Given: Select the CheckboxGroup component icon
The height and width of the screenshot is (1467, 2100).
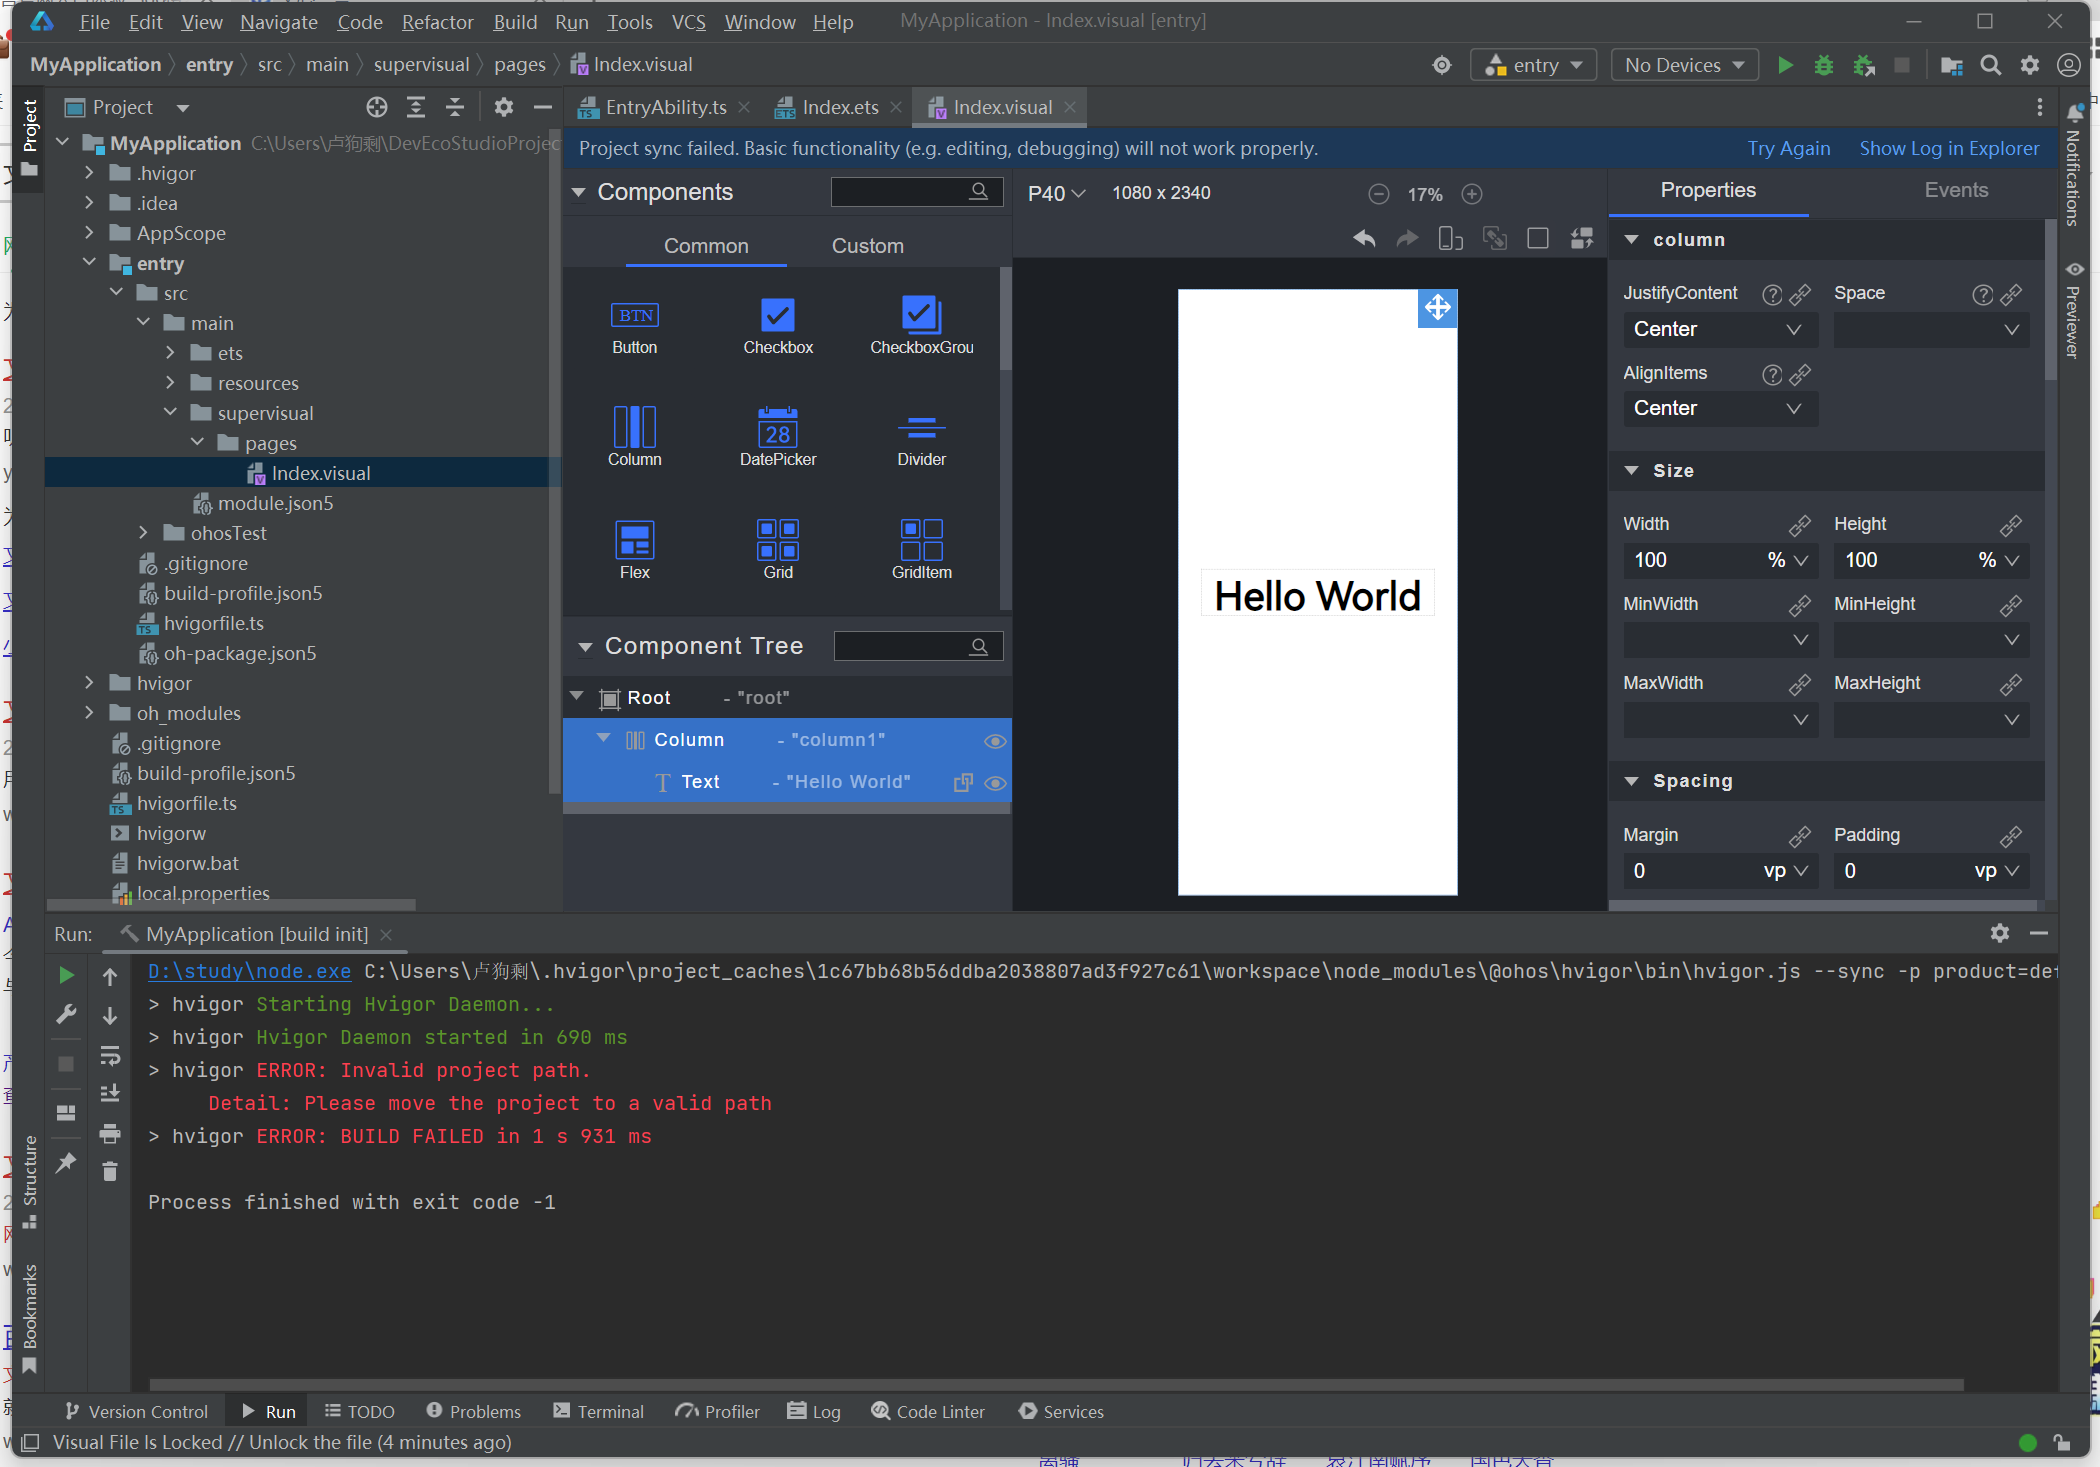Looking at the screenshot, I should click(x=921, y=316).
